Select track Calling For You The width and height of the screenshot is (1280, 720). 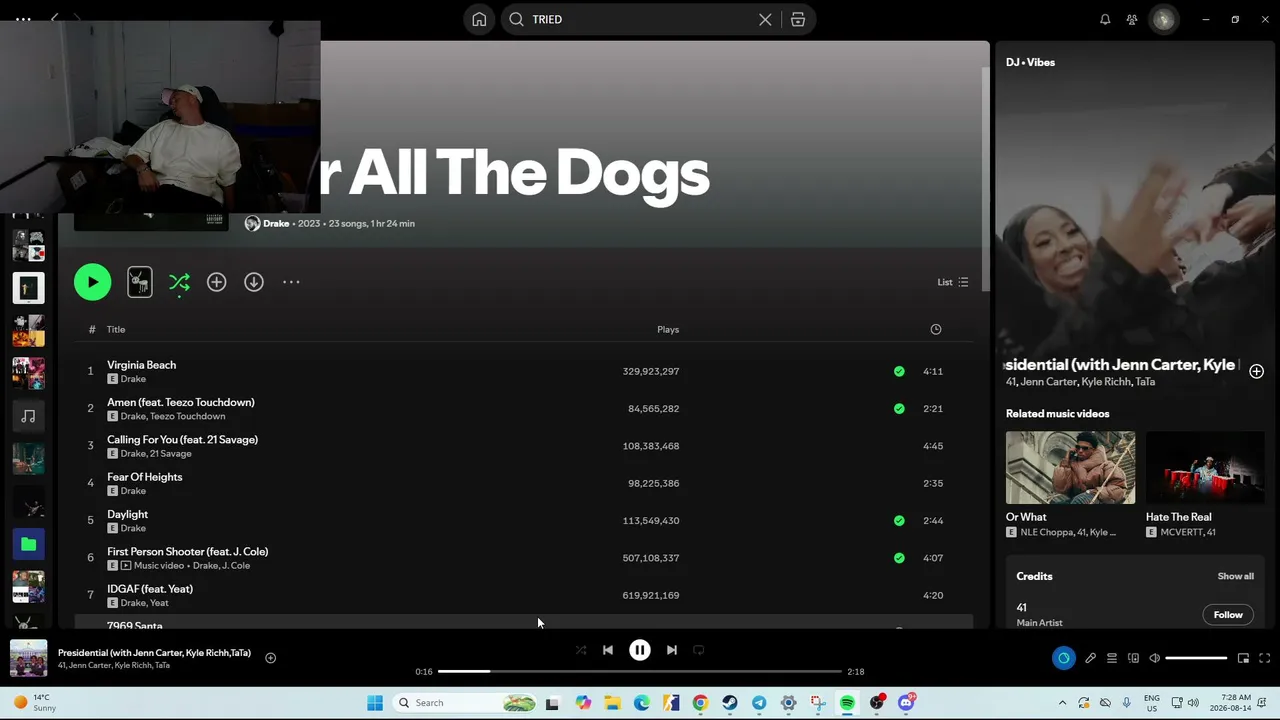coord(523,446)
